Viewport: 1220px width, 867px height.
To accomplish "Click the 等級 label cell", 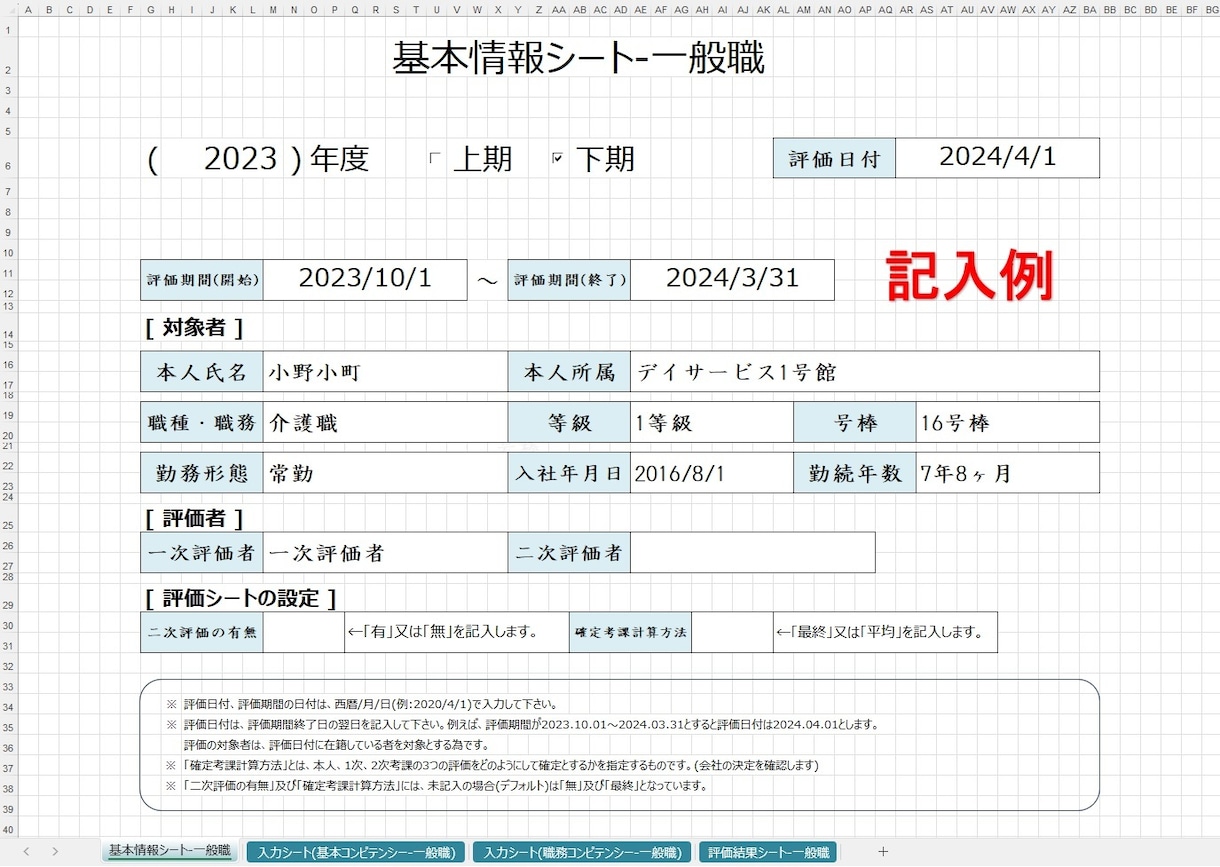I will click(x=569, y=422).
